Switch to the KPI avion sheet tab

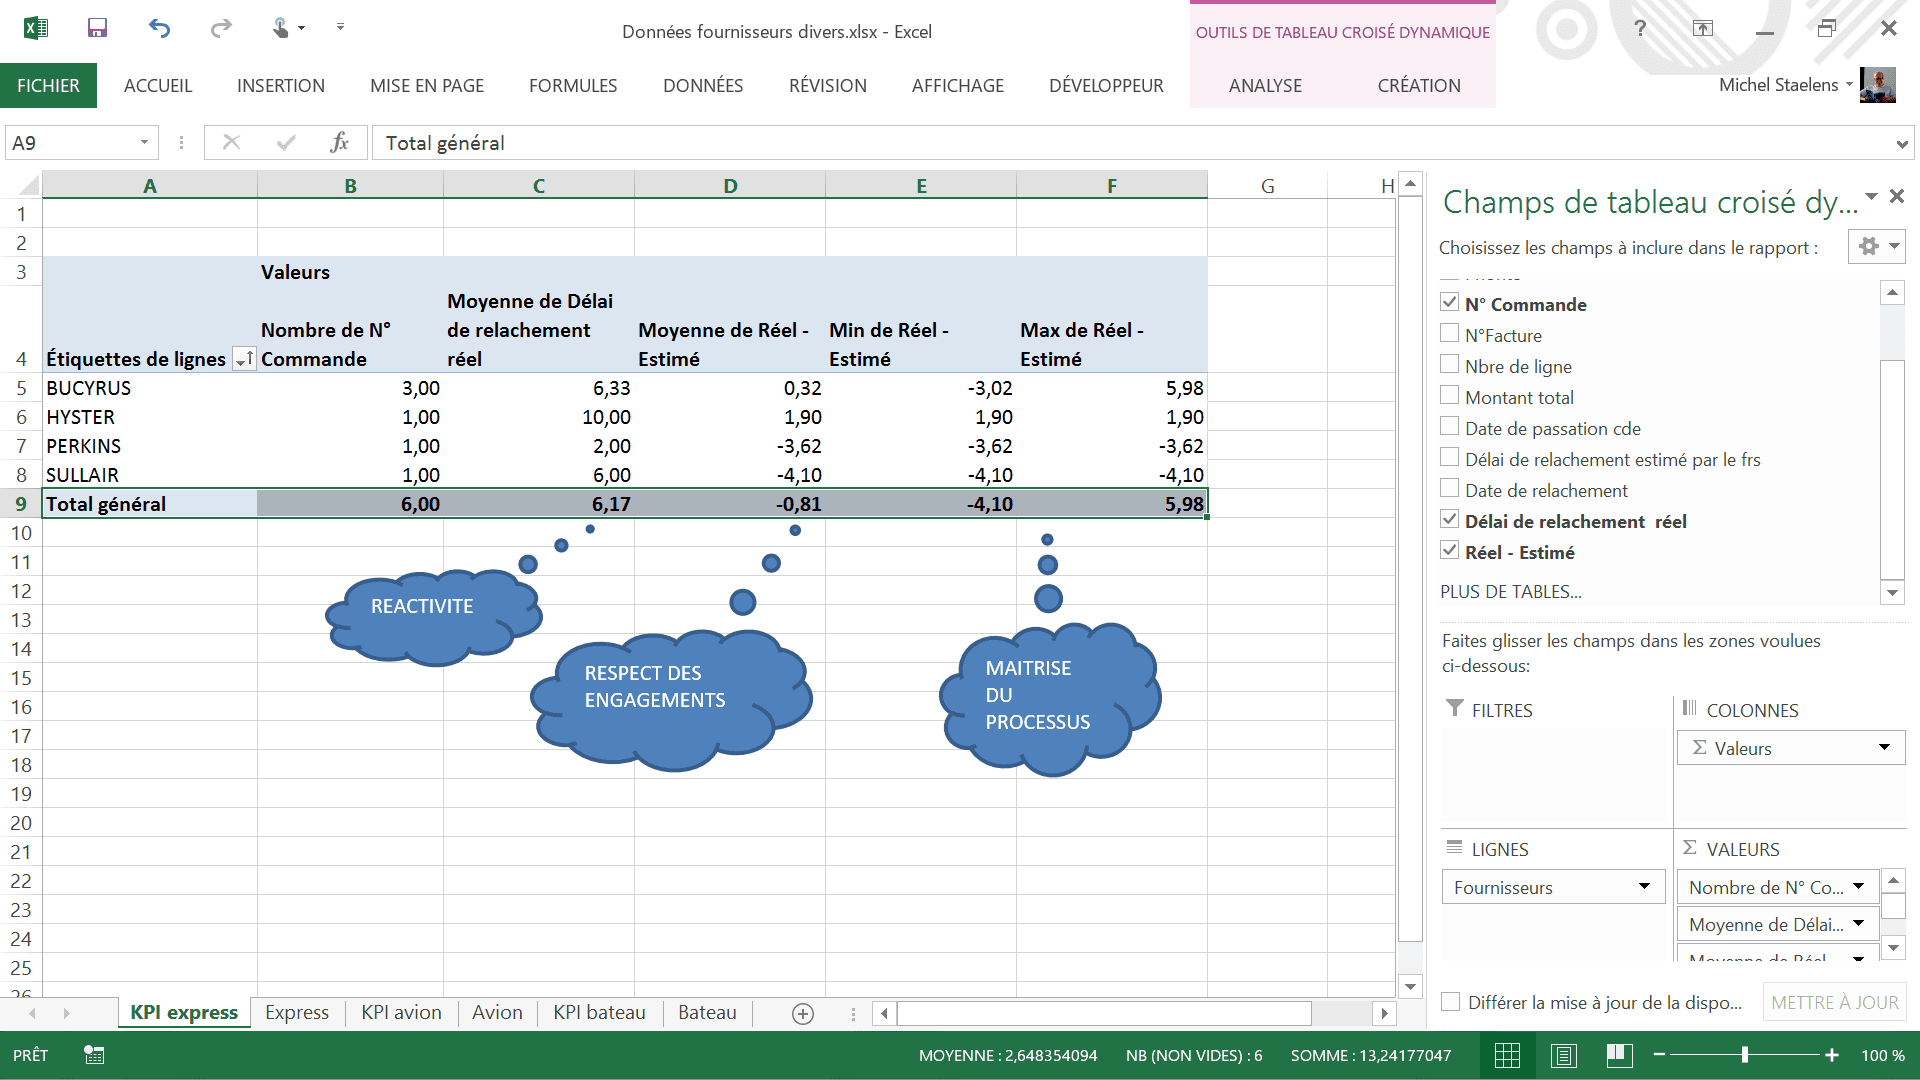(x=401, y=1013)
